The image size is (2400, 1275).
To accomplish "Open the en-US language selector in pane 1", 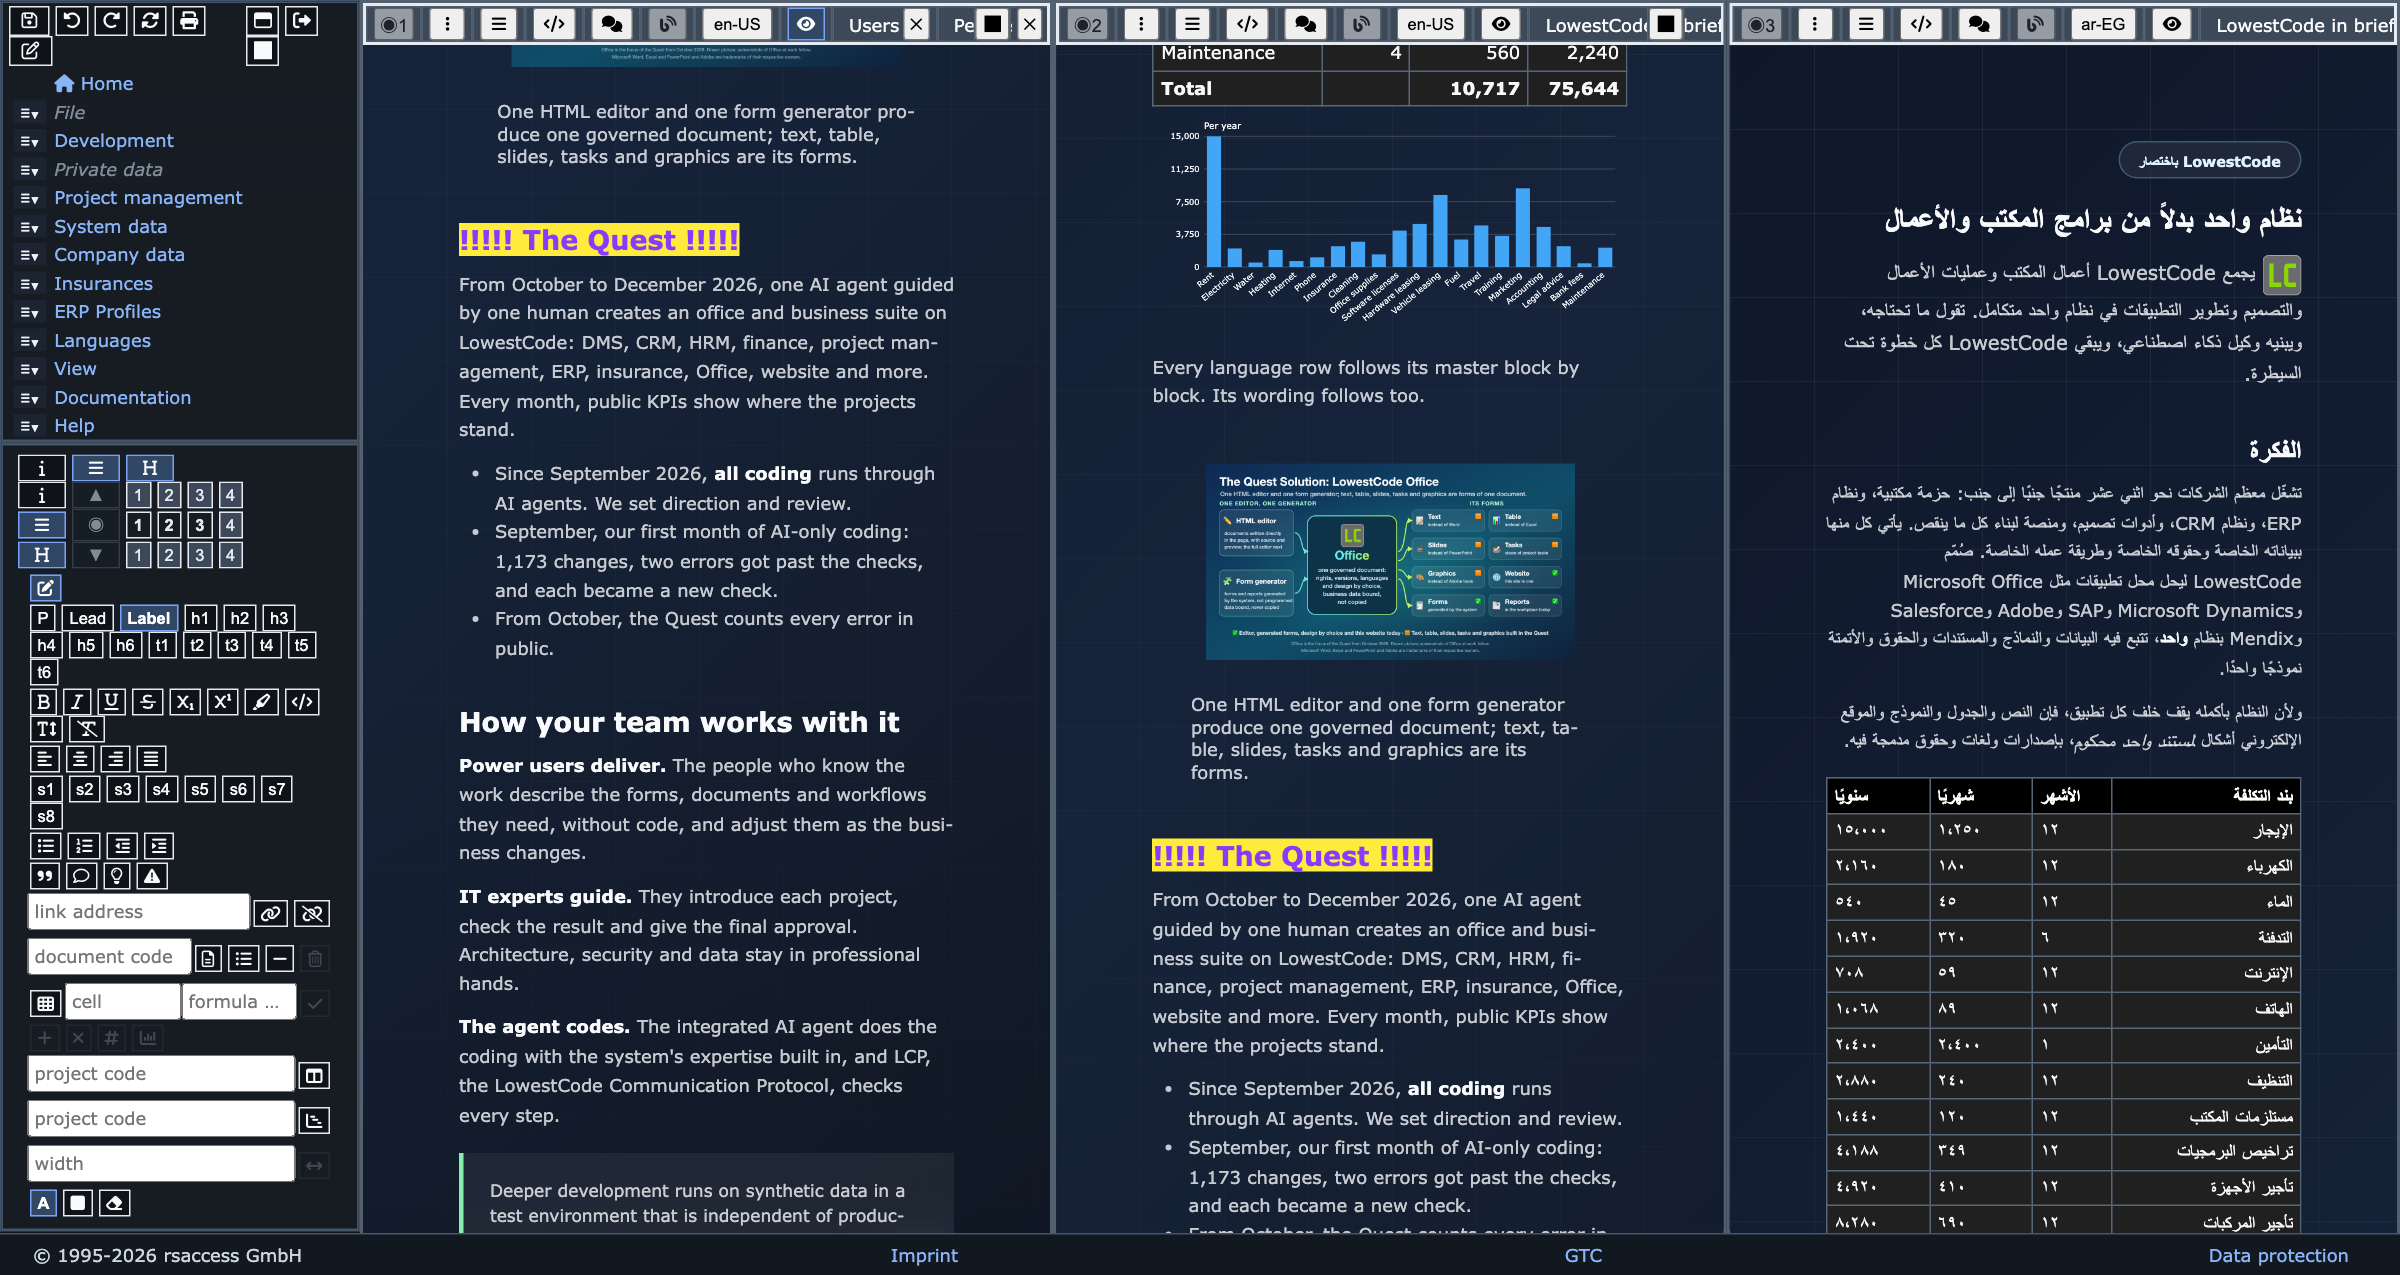I will tap(737, 24).
